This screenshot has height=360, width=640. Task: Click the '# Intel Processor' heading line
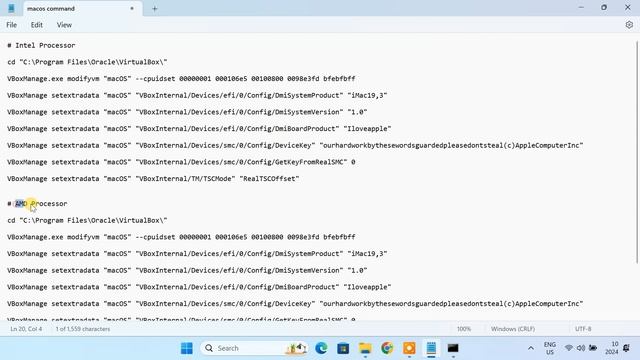(x=41, y=45)
